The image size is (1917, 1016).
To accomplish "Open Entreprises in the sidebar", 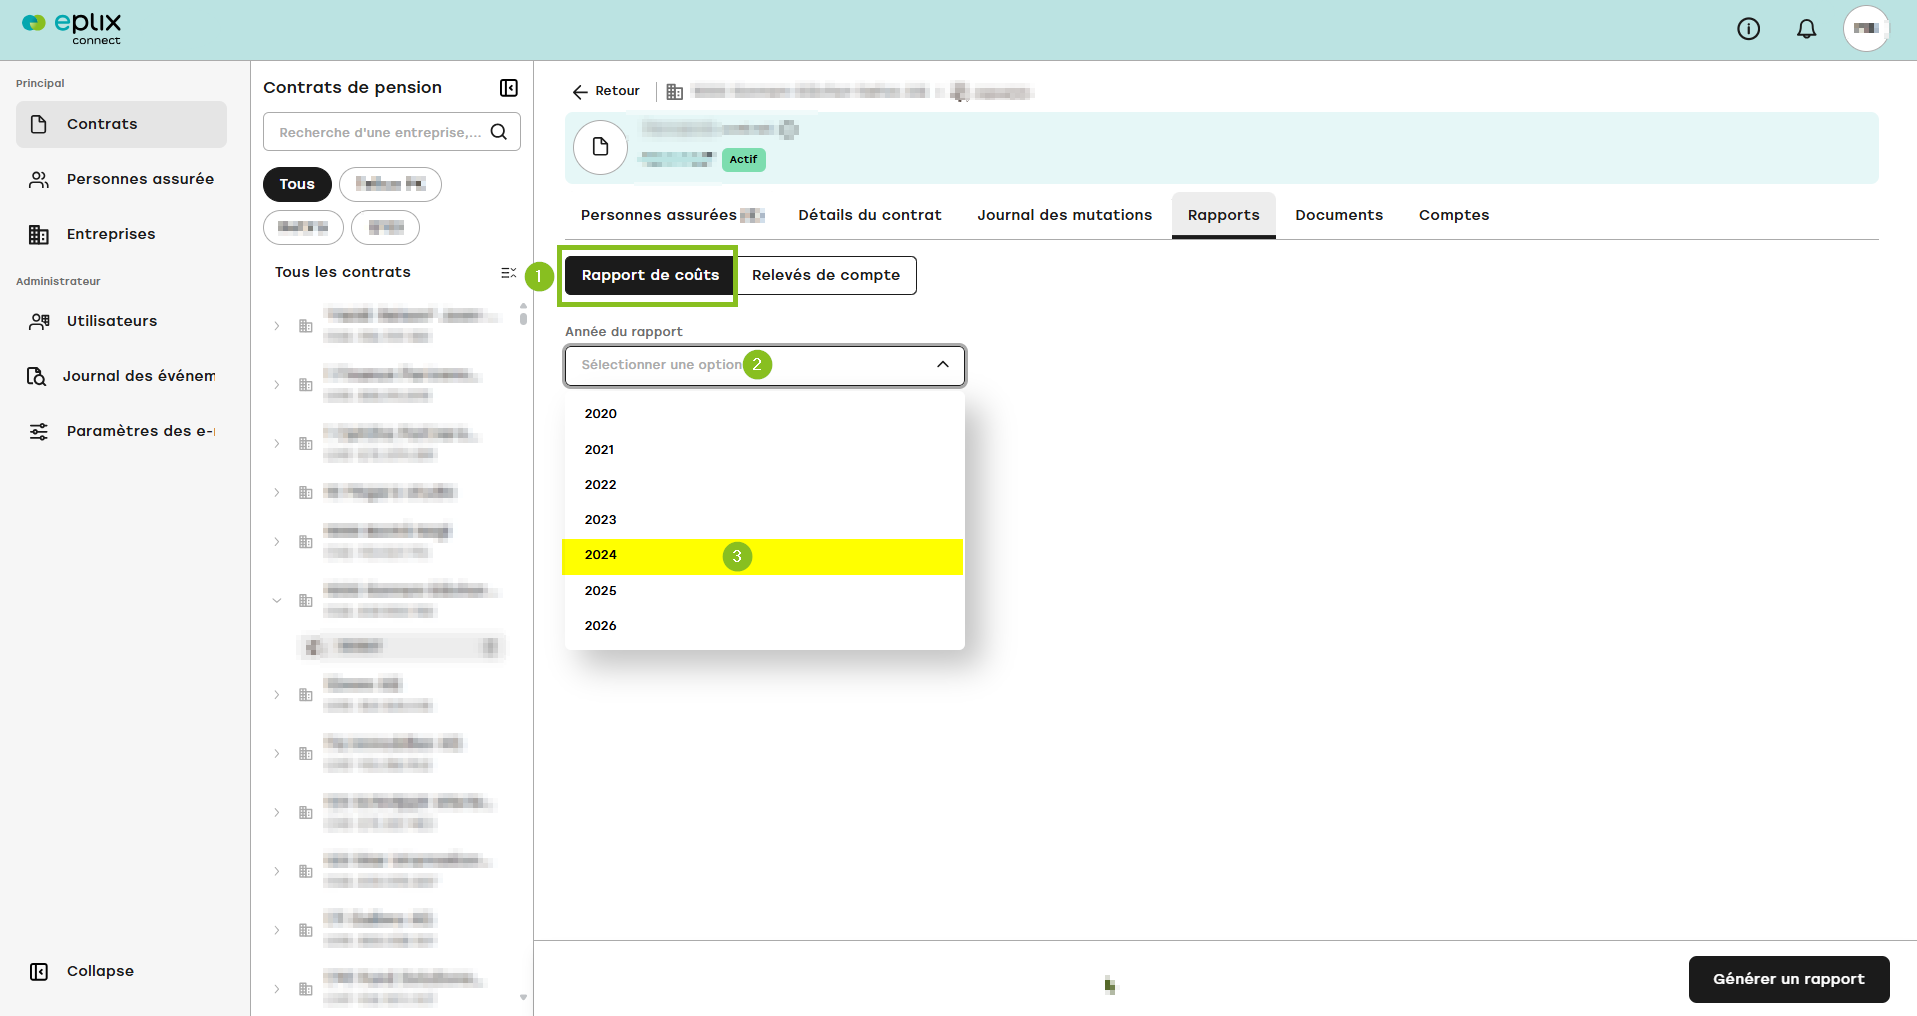I will 121,234.
